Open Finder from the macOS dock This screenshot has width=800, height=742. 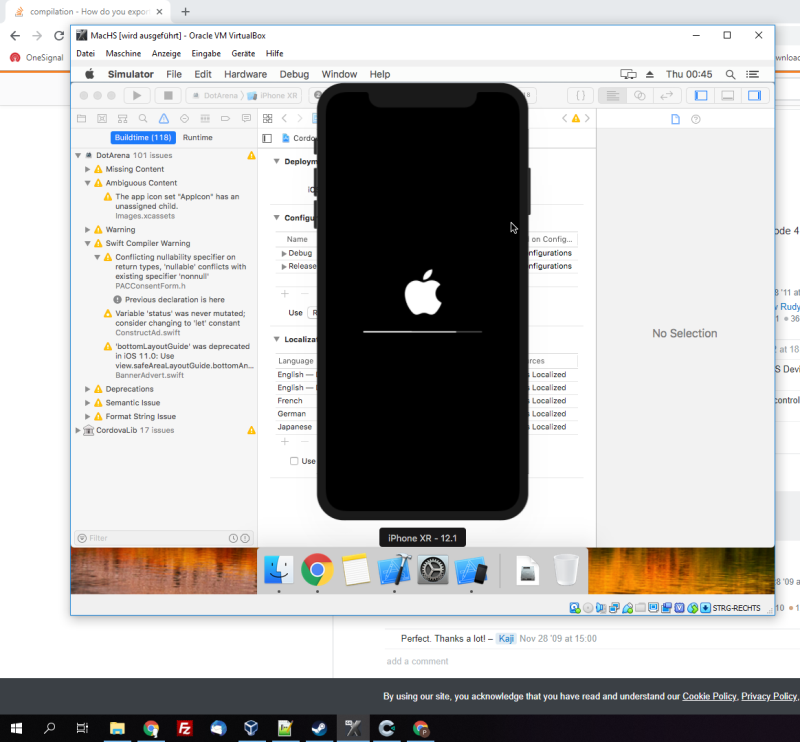coord(279,570)
